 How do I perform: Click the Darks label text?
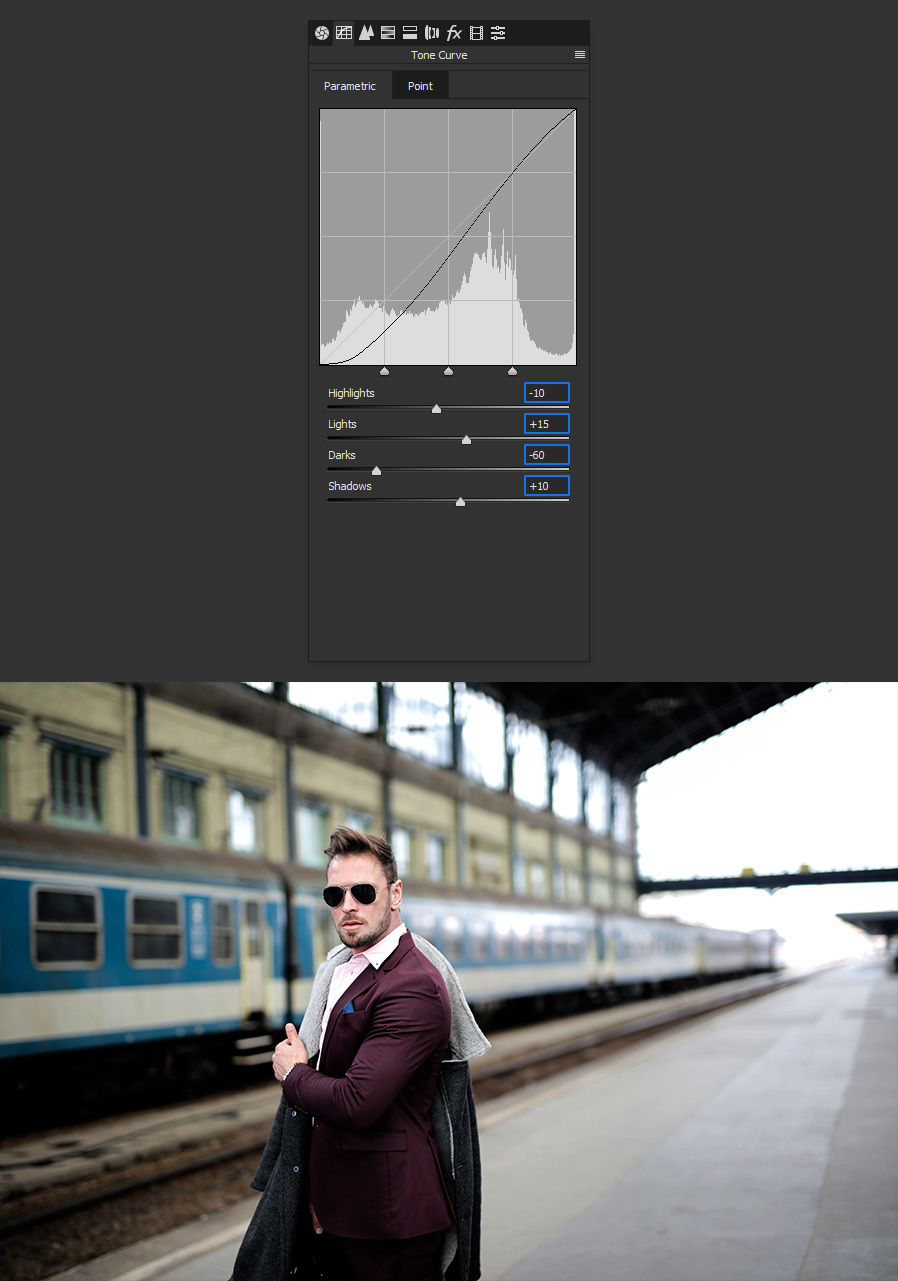coord(341,455)
